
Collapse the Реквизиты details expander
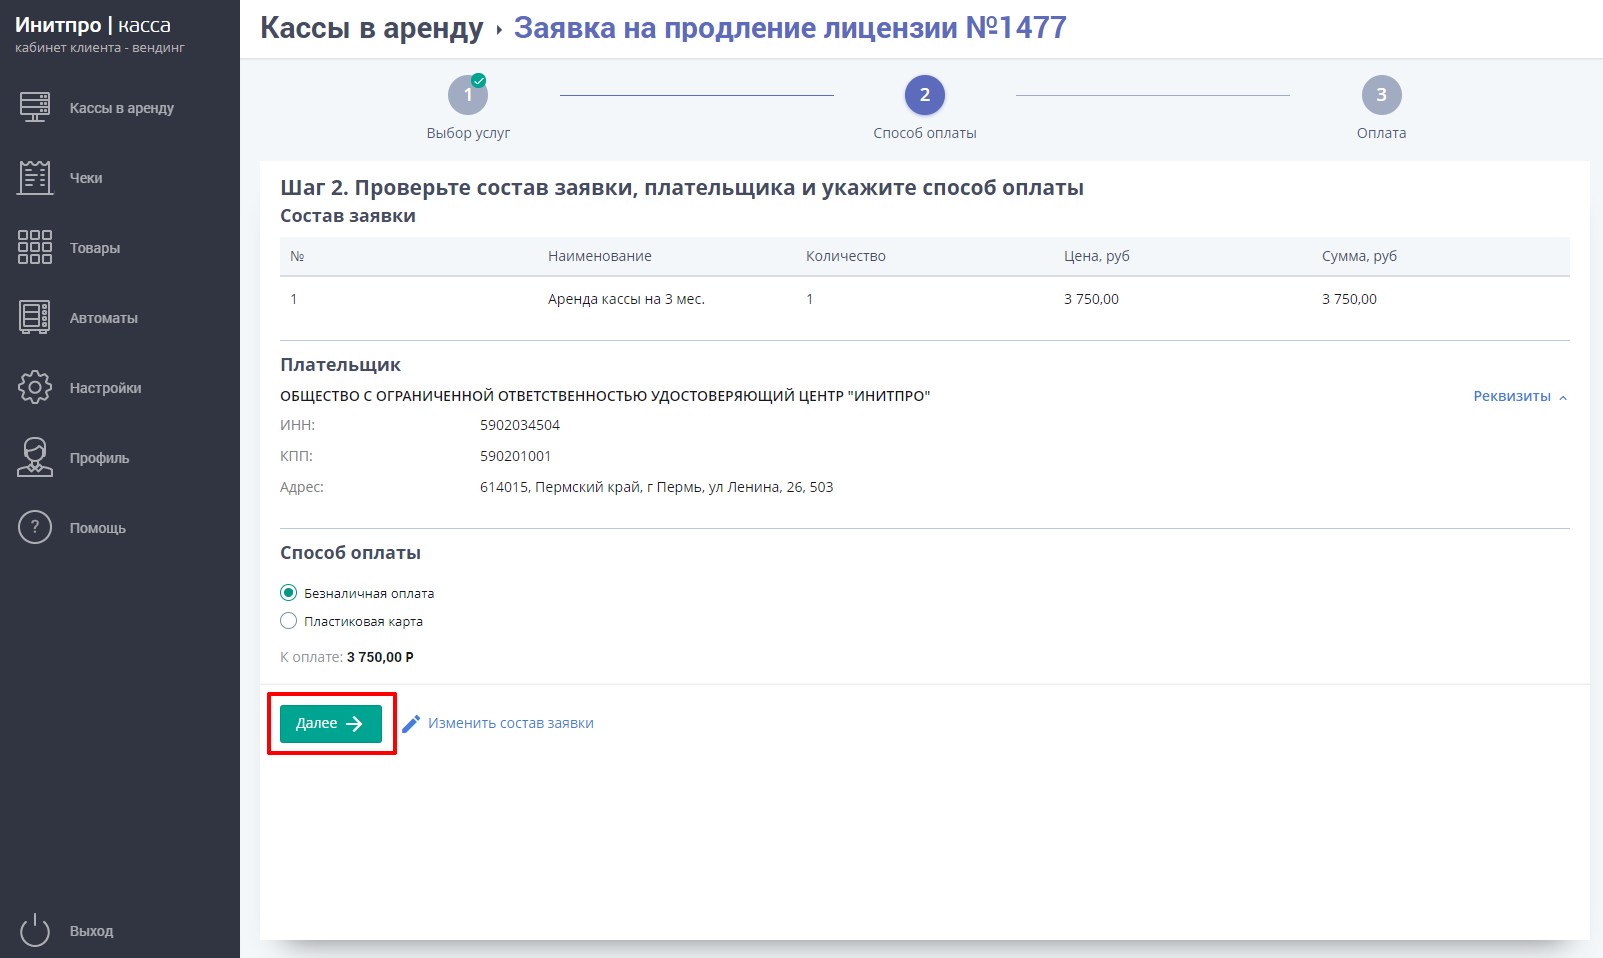point(1520,397)
